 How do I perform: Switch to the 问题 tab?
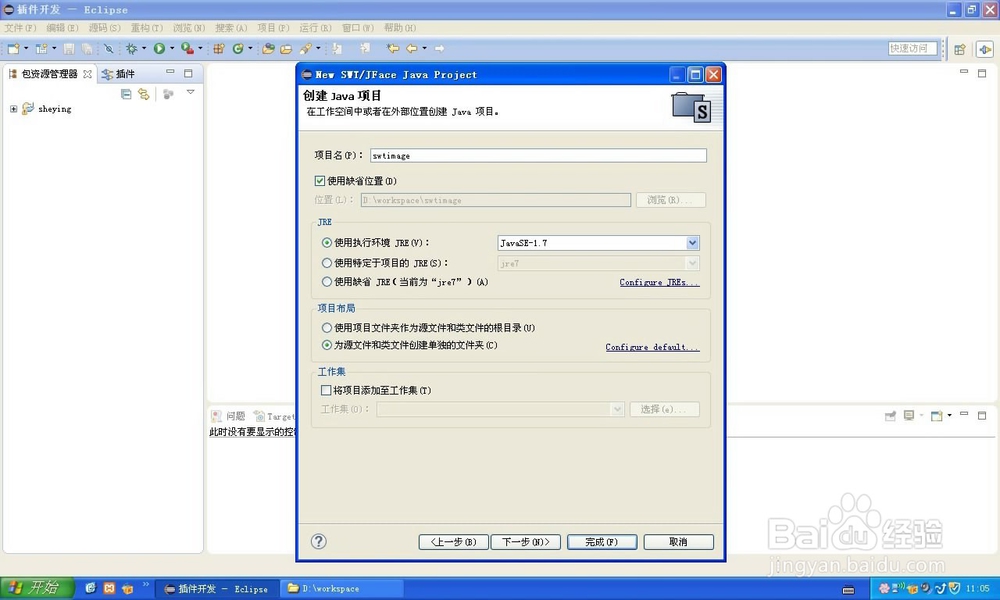point(229,416)
